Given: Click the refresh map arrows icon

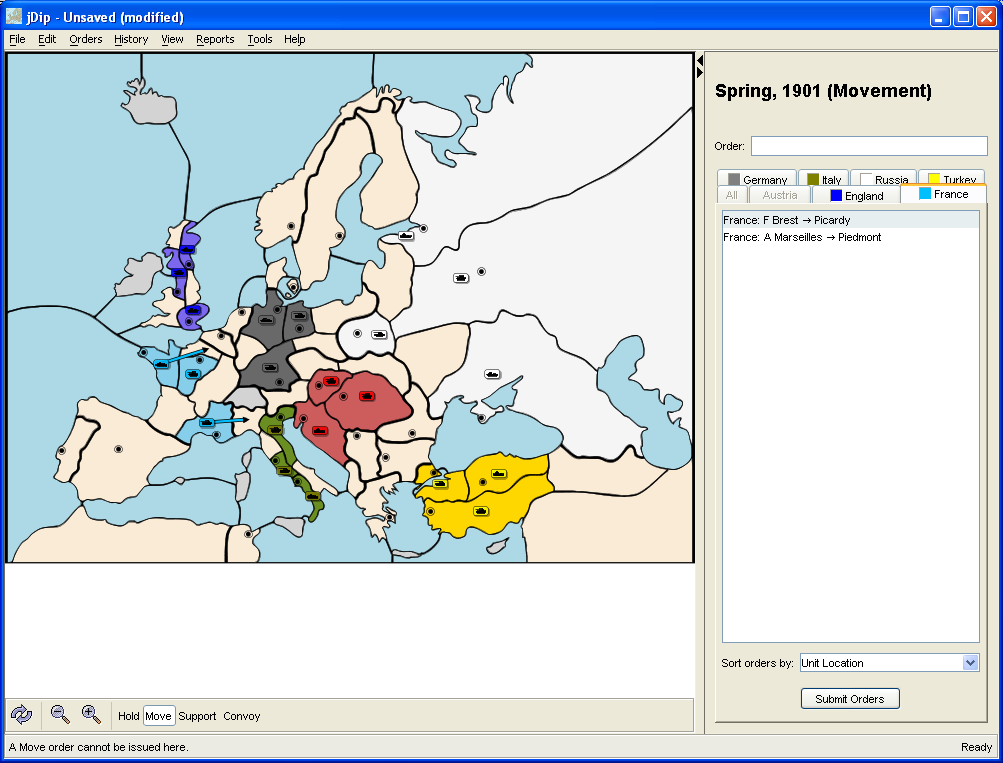Looking at the screenshot, I should click(21, 714).
